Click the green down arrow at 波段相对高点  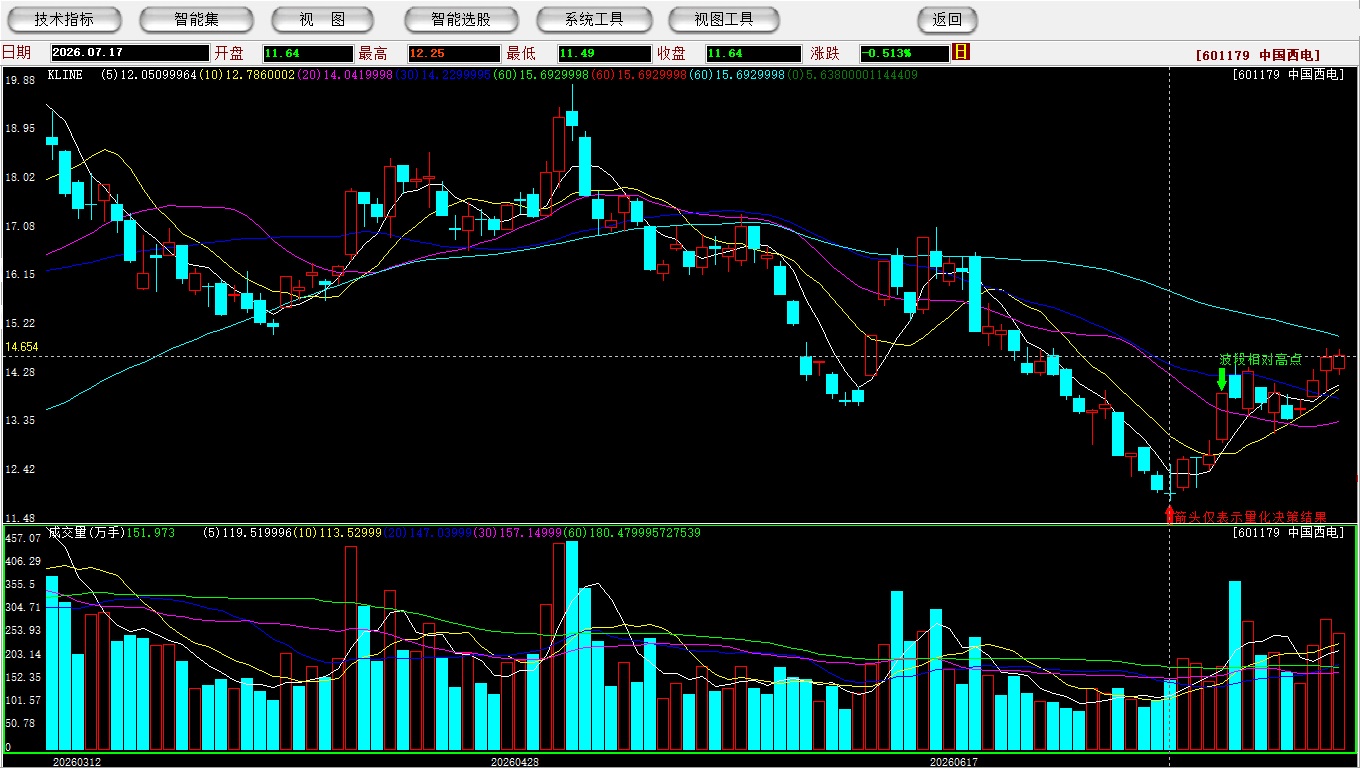pos(1221,379)
